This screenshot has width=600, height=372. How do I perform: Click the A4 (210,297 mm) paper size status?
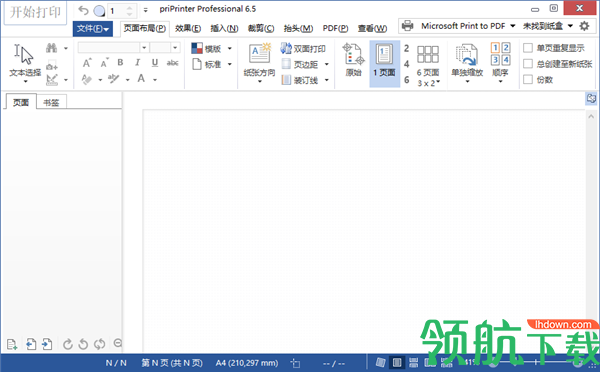pos(247,363)
